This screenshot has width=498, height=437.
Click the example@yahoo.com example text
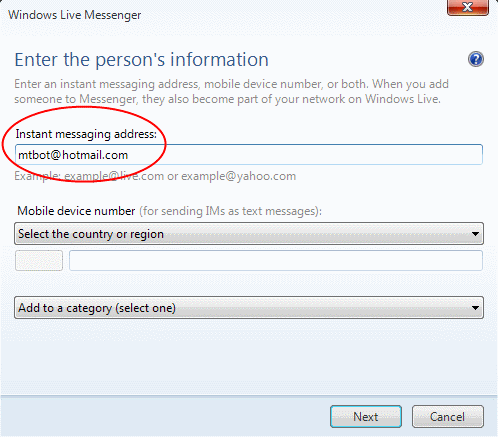click(x=238, y=176)
